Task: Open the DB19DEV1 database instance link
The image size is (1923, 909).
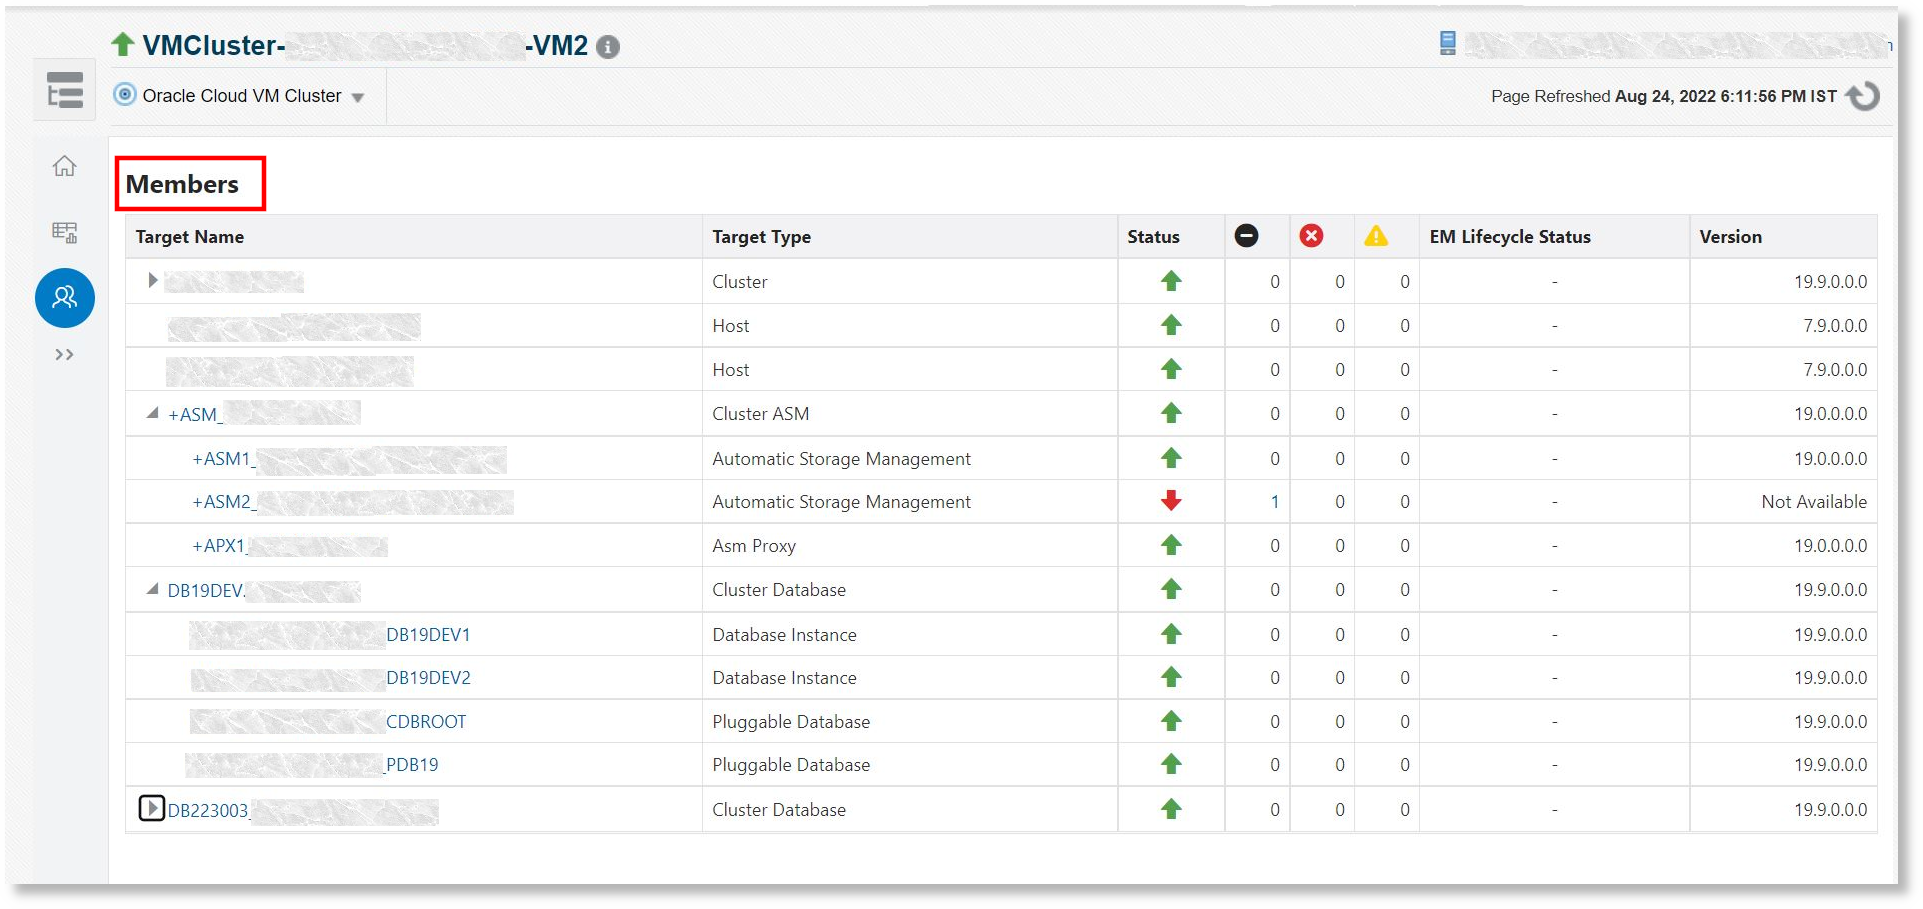Action: [428, 635]
